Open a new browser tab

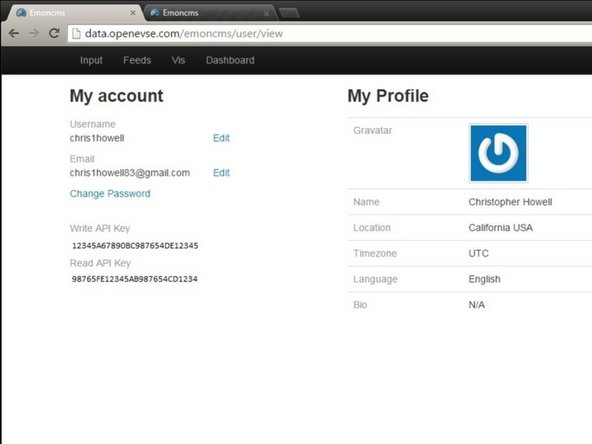(x=290, y=13)
